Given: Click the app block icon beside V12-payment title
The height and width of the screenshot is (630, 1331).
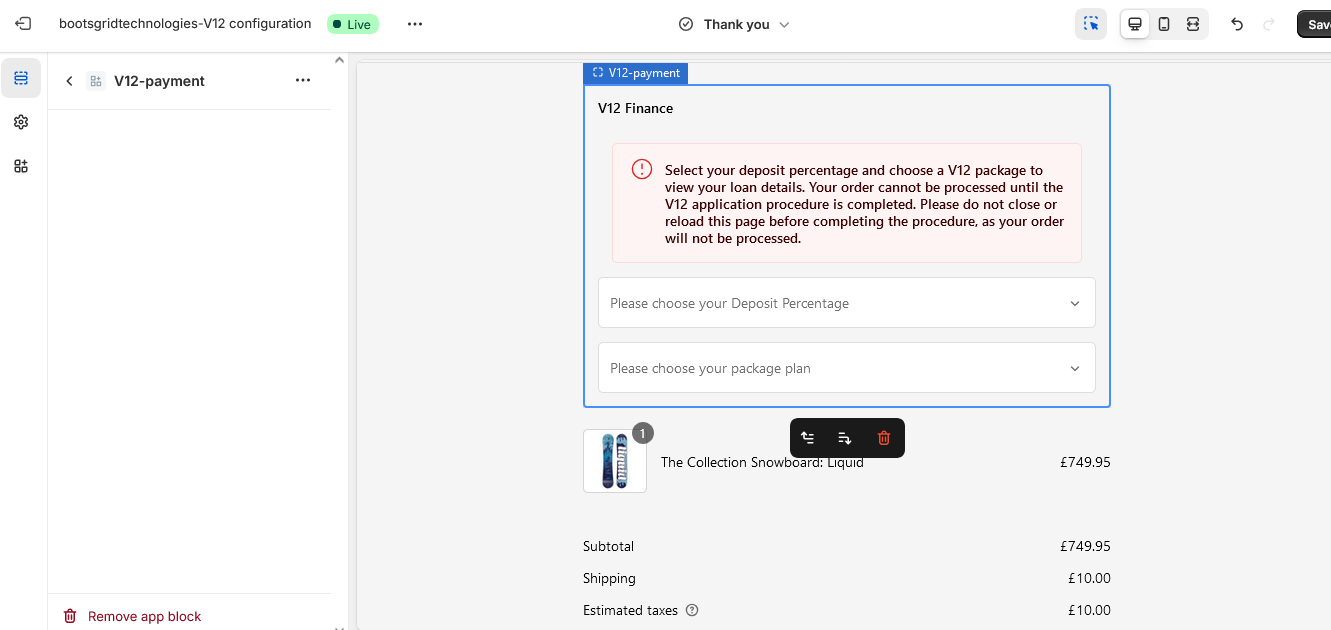Looking at the screenshot, I should pos(96,81).
